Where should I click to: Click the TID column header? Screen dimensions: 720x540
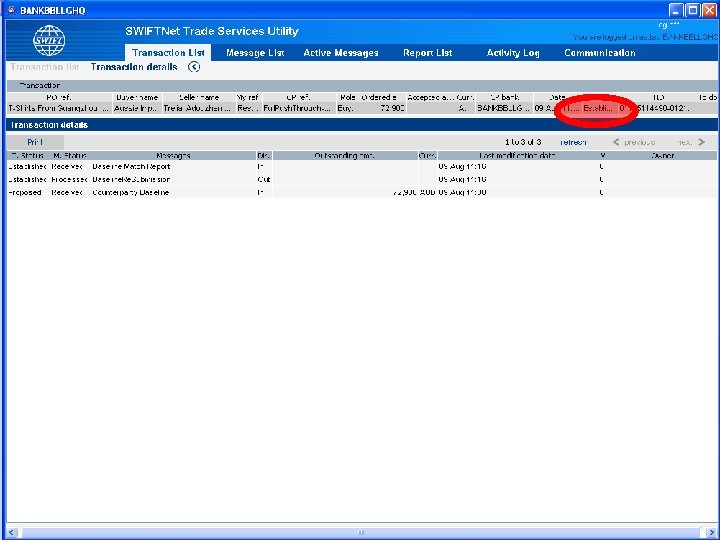click(659, 97)
